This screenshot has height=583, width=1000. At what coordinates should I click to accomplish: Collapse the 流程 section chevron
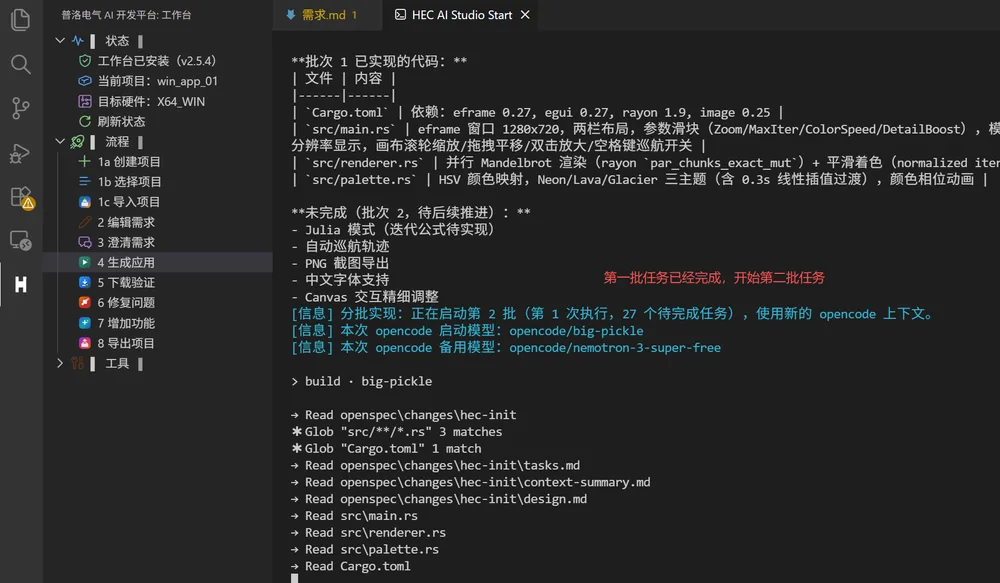60,141
